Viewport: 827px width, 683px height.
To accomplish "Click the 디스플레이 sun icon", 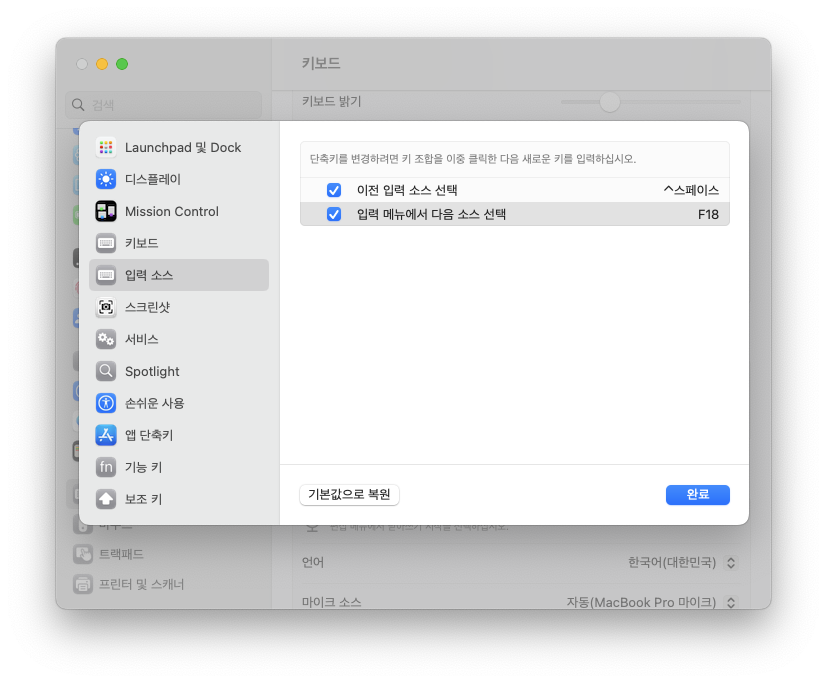I will point(106,179).
